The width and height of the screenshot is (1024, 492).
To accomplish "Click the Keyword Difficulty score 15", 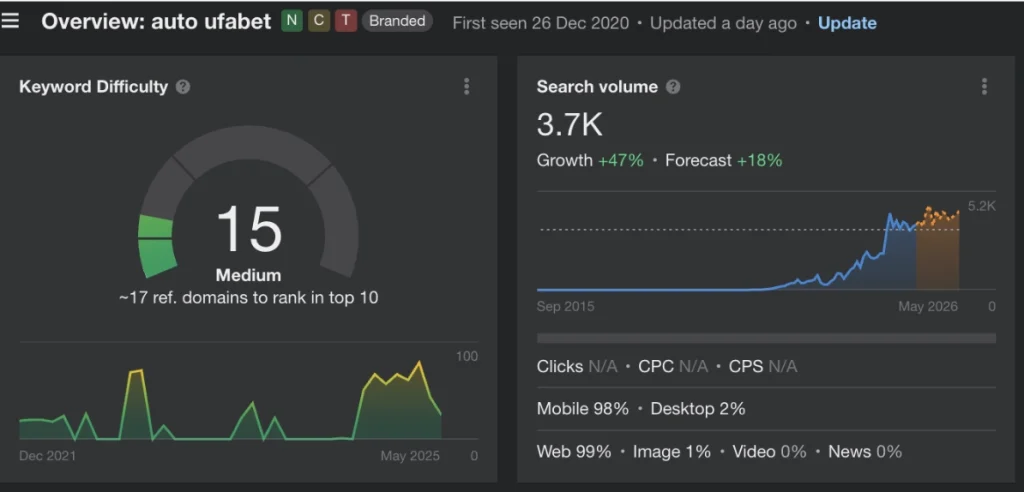I will [249, 229].
